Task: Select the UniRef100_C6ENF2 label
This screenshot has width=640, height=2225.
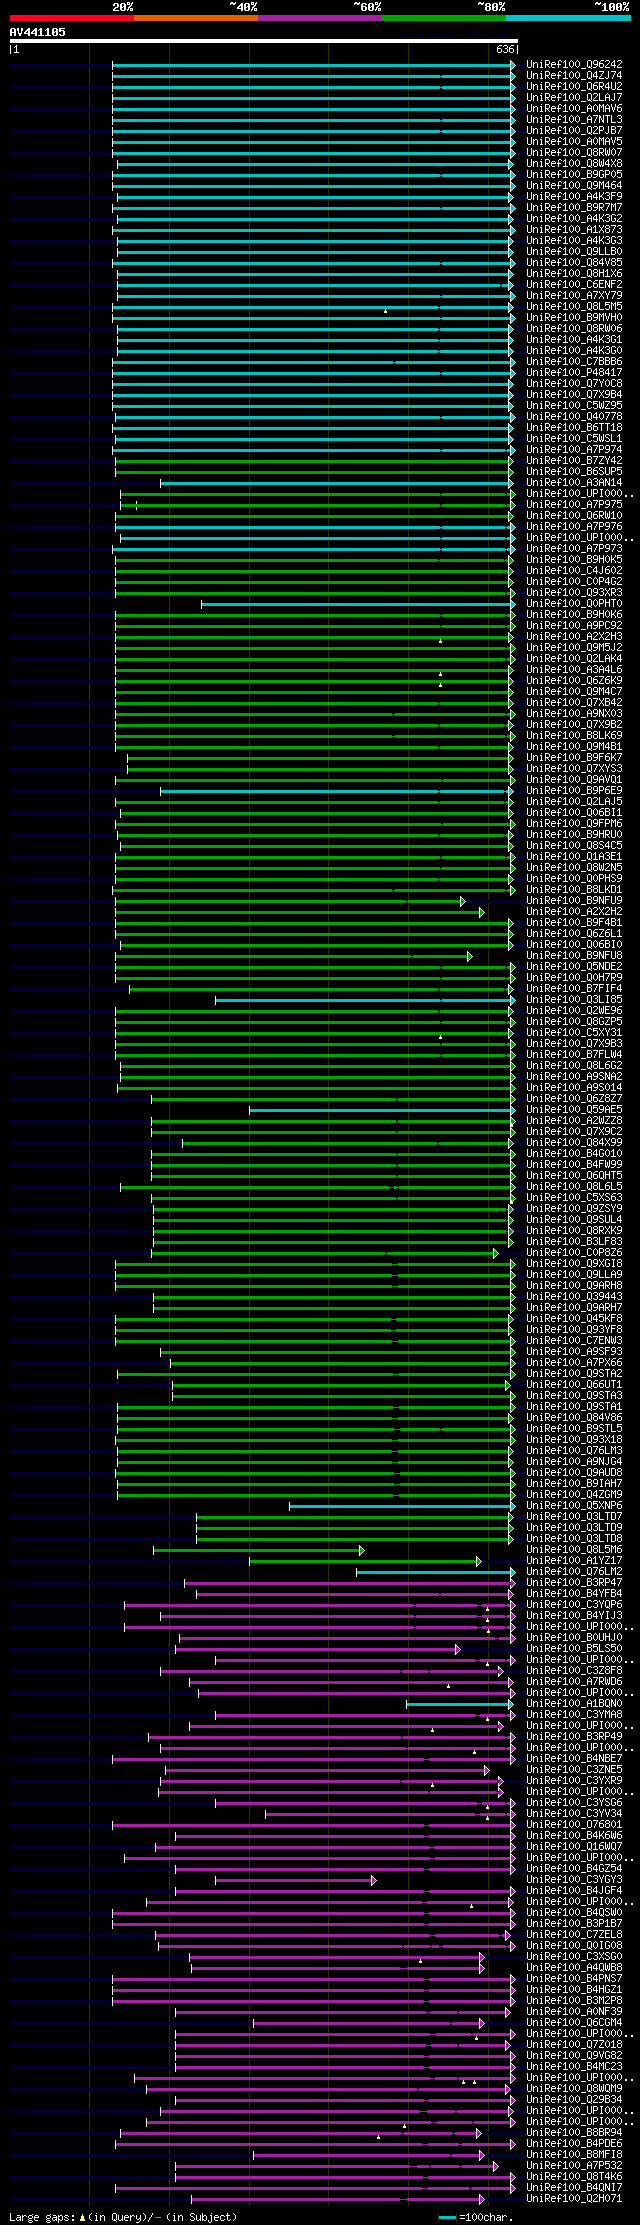Action: pyautogui.click(x=574, y=284)
